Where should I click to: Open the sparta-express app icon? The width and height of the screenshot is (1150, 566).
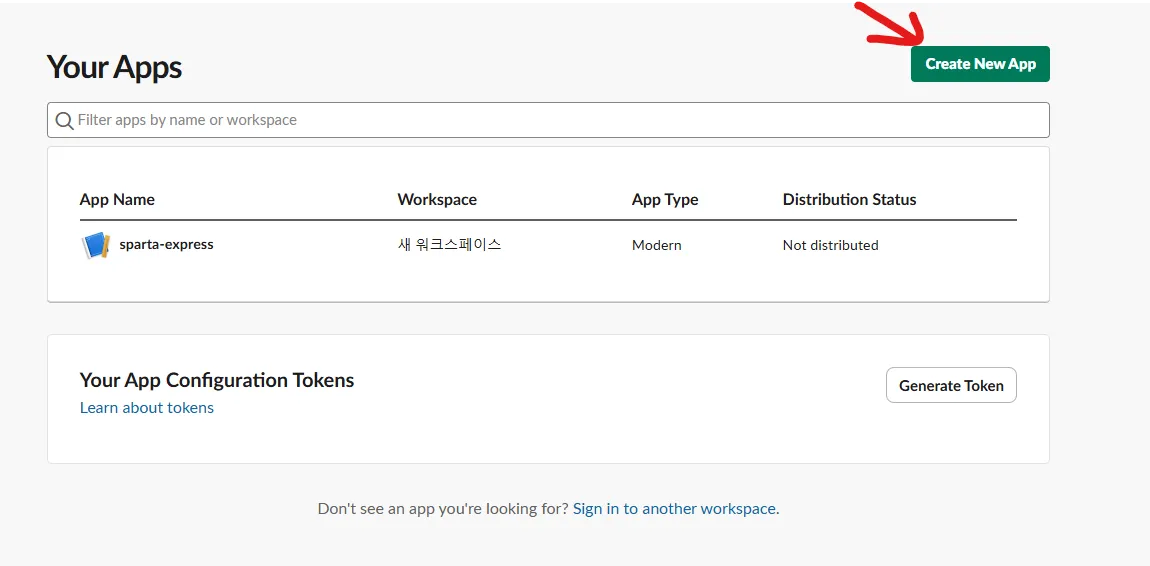(95, 245)
